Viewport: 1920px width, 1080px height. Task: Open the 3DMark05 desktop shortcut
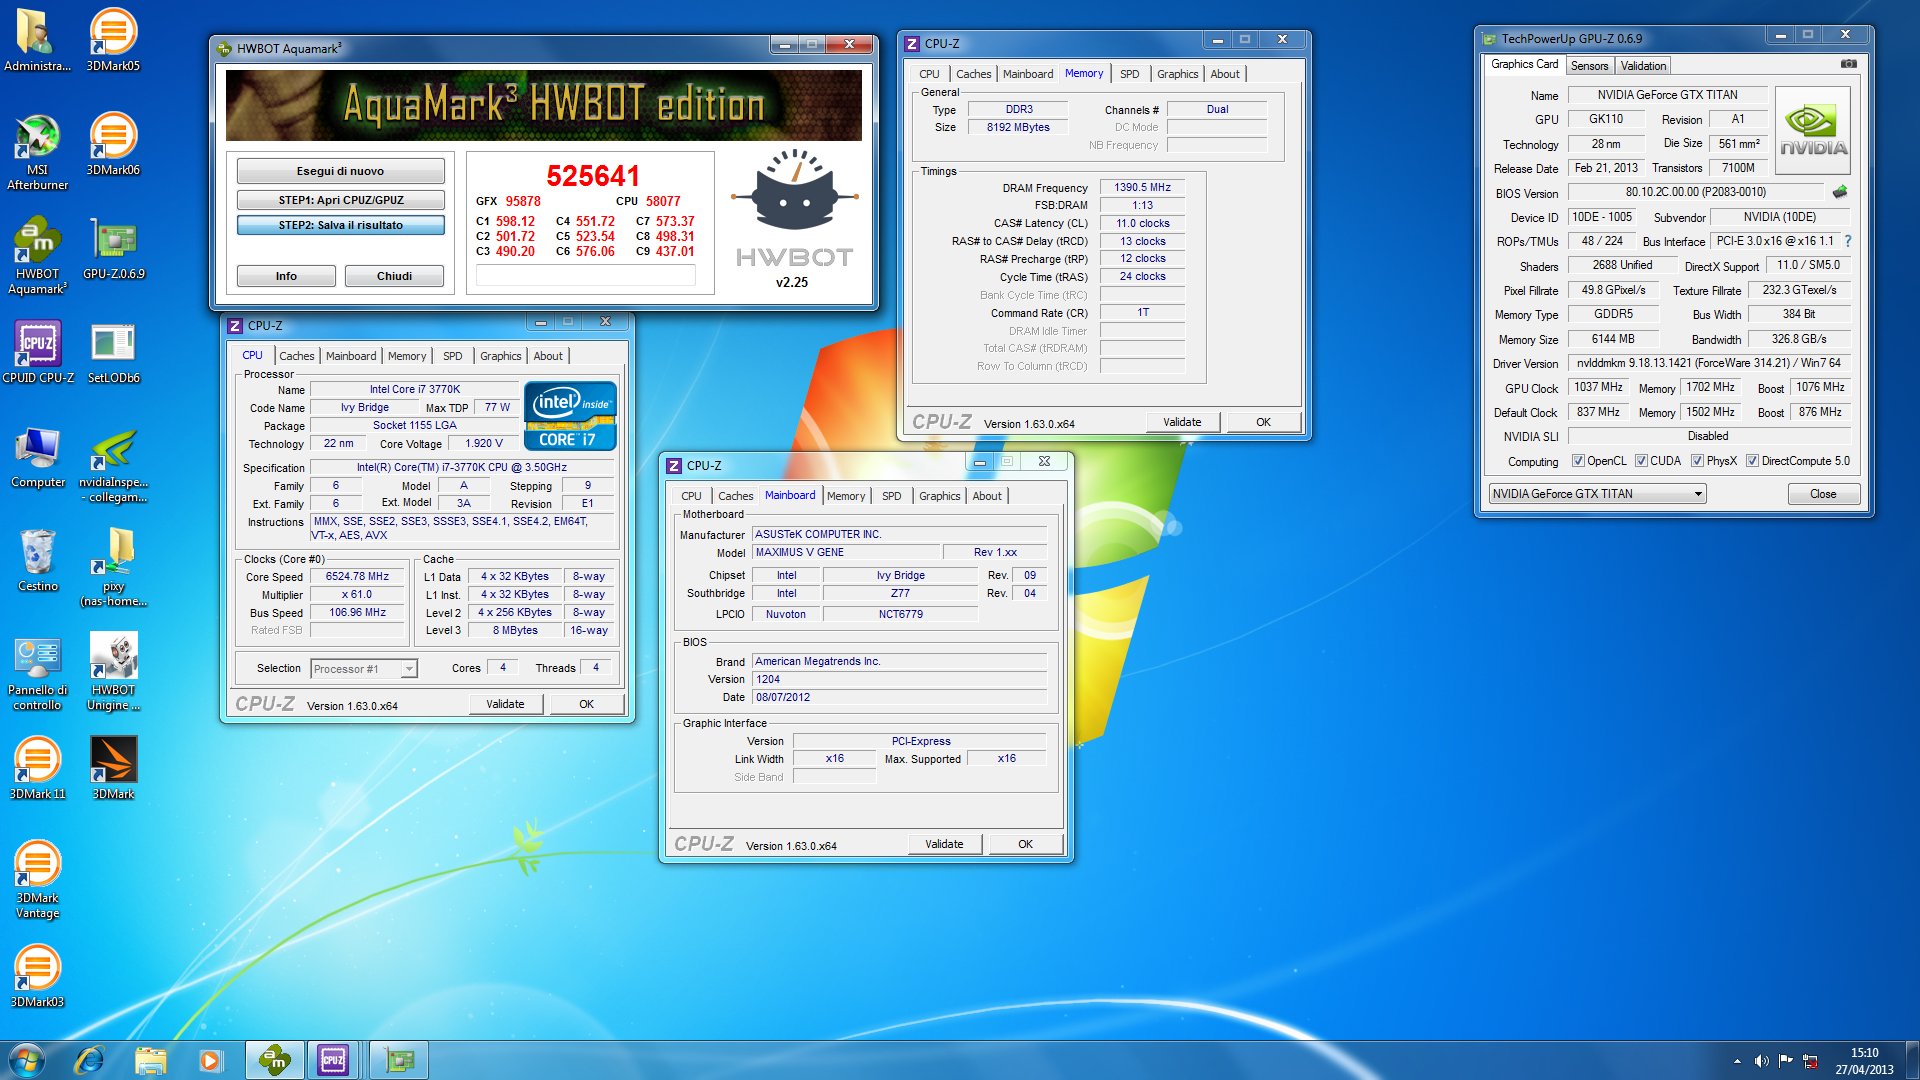coord(113,40)
